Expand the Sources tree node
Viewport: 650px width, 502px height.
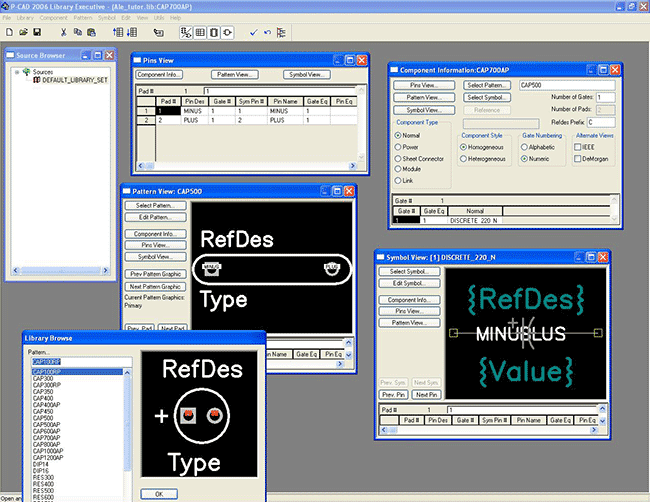tap(17, 72)
